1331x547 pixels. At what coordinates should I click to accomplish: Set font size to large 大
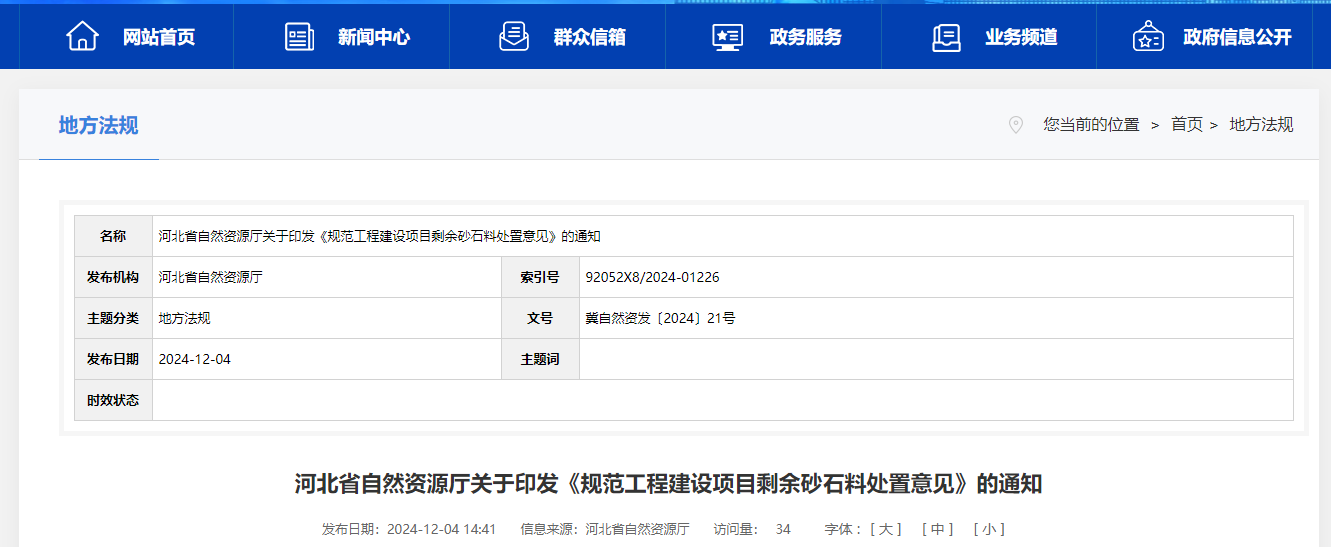pyautogui.click(x=885, y=529)
